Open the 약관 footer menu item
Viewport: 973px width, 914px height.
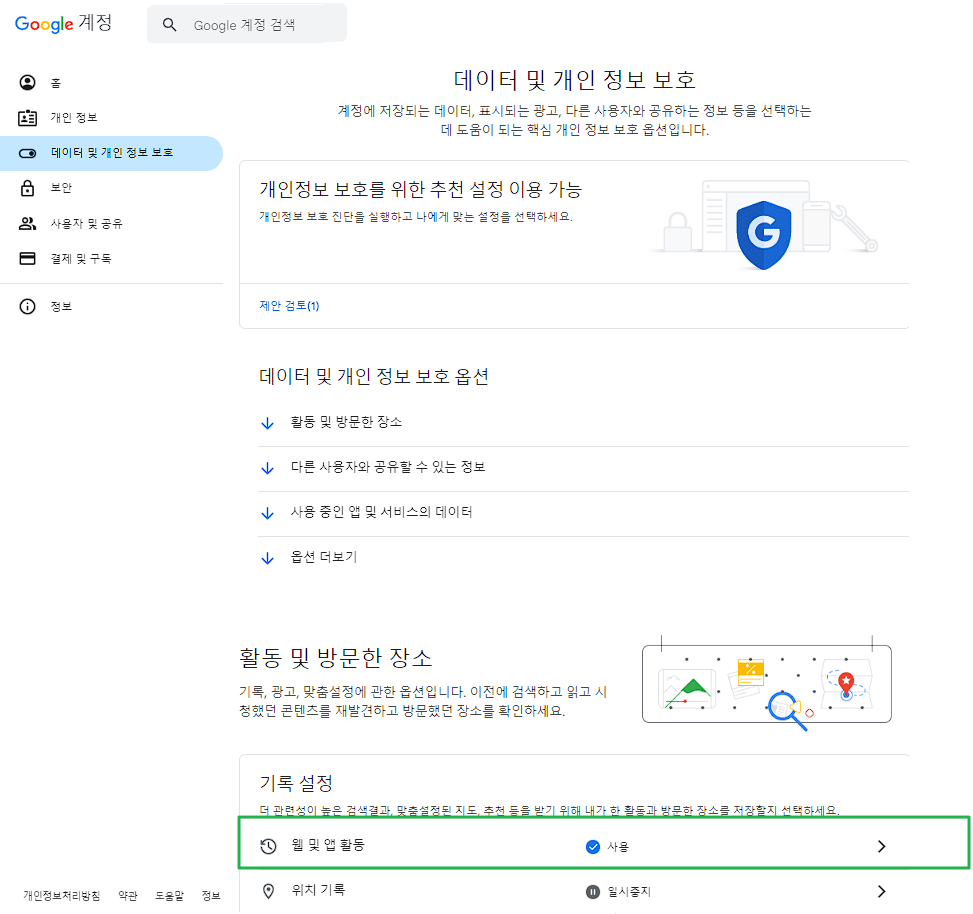click(x=128, y=896)
